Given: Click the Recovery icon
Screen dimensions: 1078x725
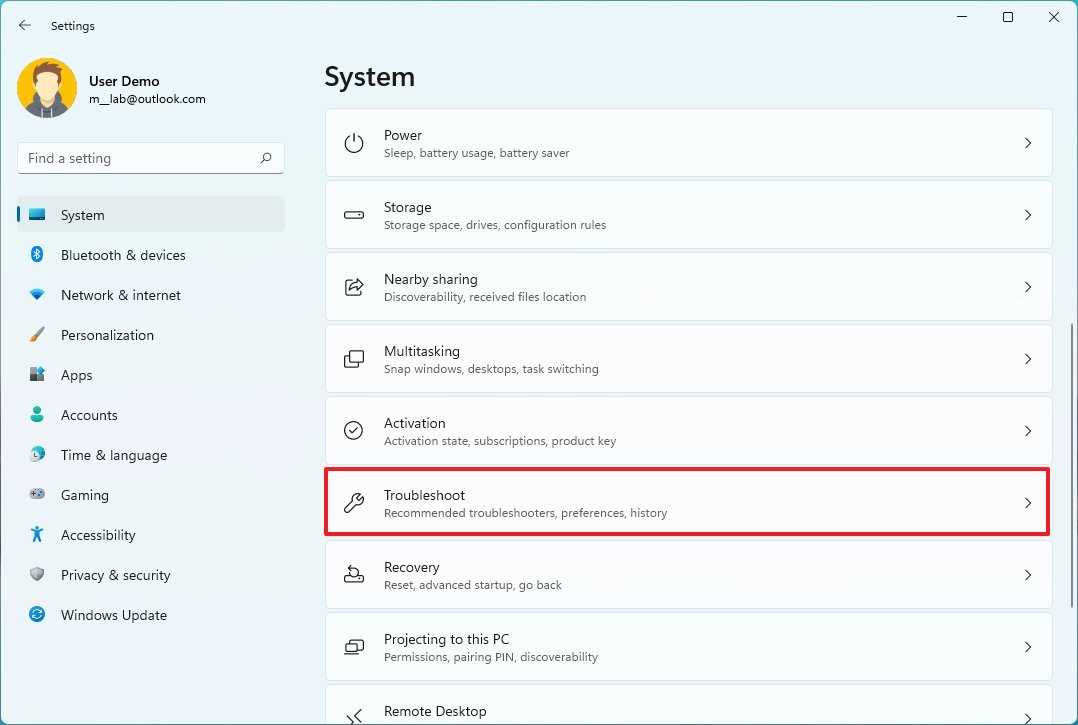Looking at the screenshot, I should click(x=354, y=575).
